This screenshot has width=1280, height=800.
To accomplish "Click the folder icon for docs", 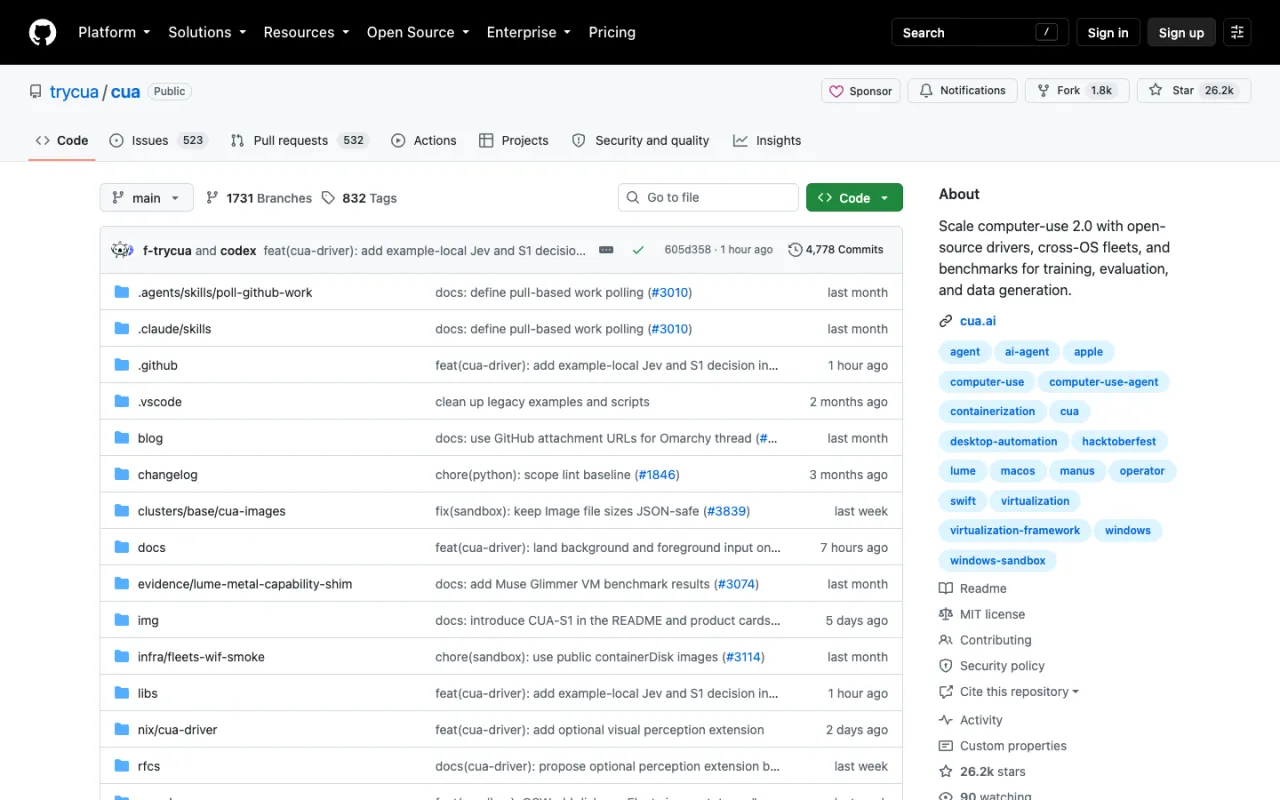I will coord(122,547).
